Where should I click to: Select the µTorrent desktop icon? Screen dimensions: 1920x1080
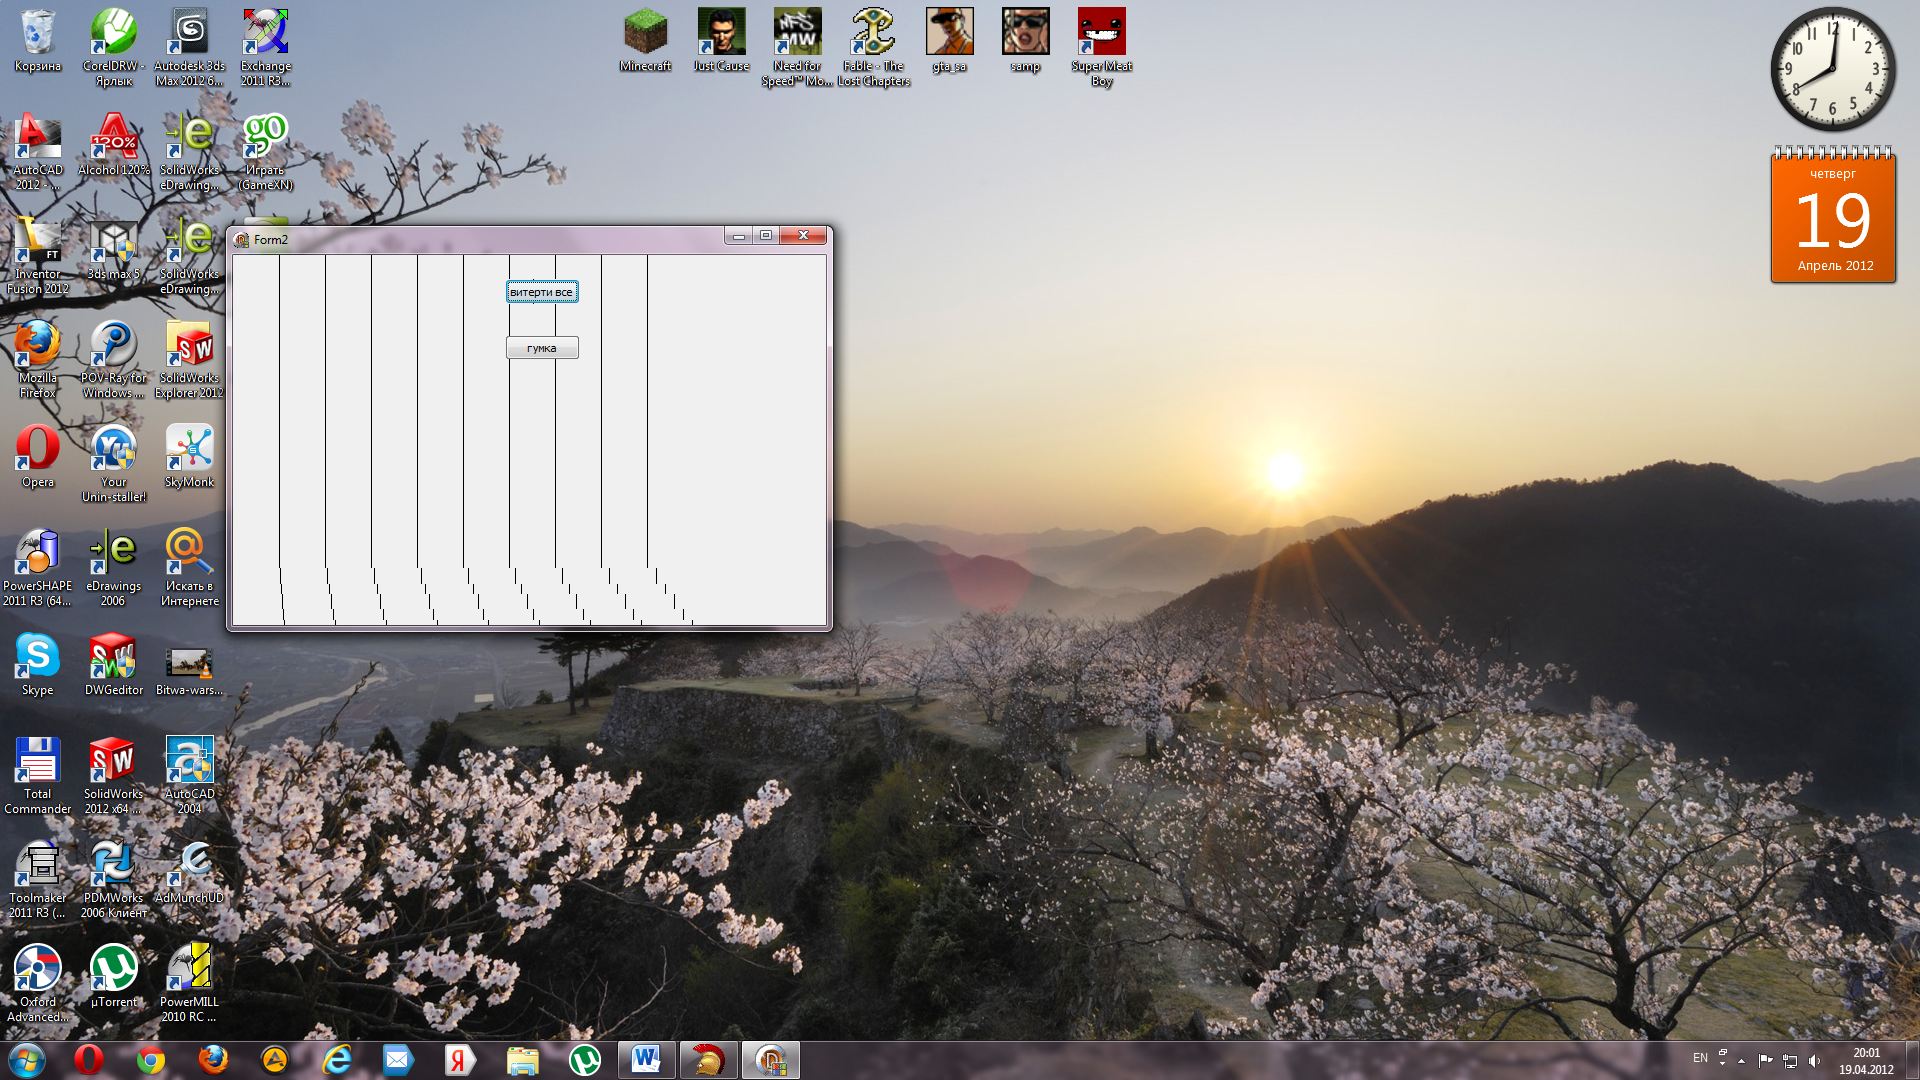click(114, 977)
